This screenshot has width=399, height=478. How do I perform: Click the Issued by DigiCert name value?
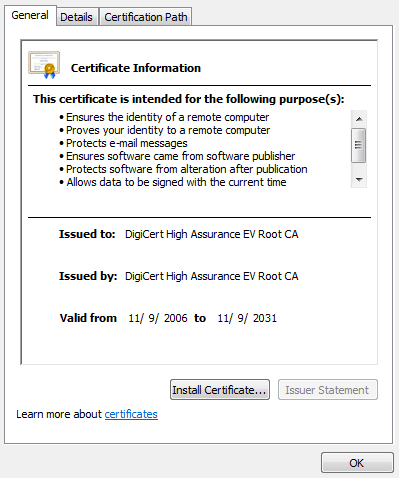click(211, 276)
